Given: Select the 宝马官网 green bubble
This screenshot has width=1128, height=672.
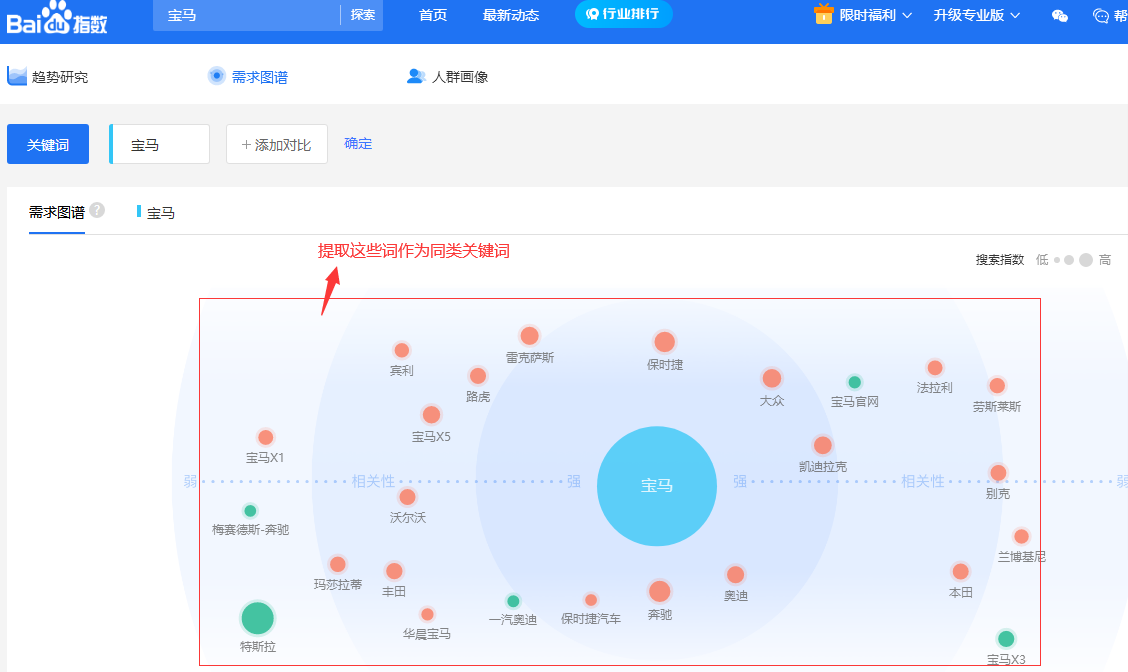Looking at the screenshot, I should (x=855, y=382).
